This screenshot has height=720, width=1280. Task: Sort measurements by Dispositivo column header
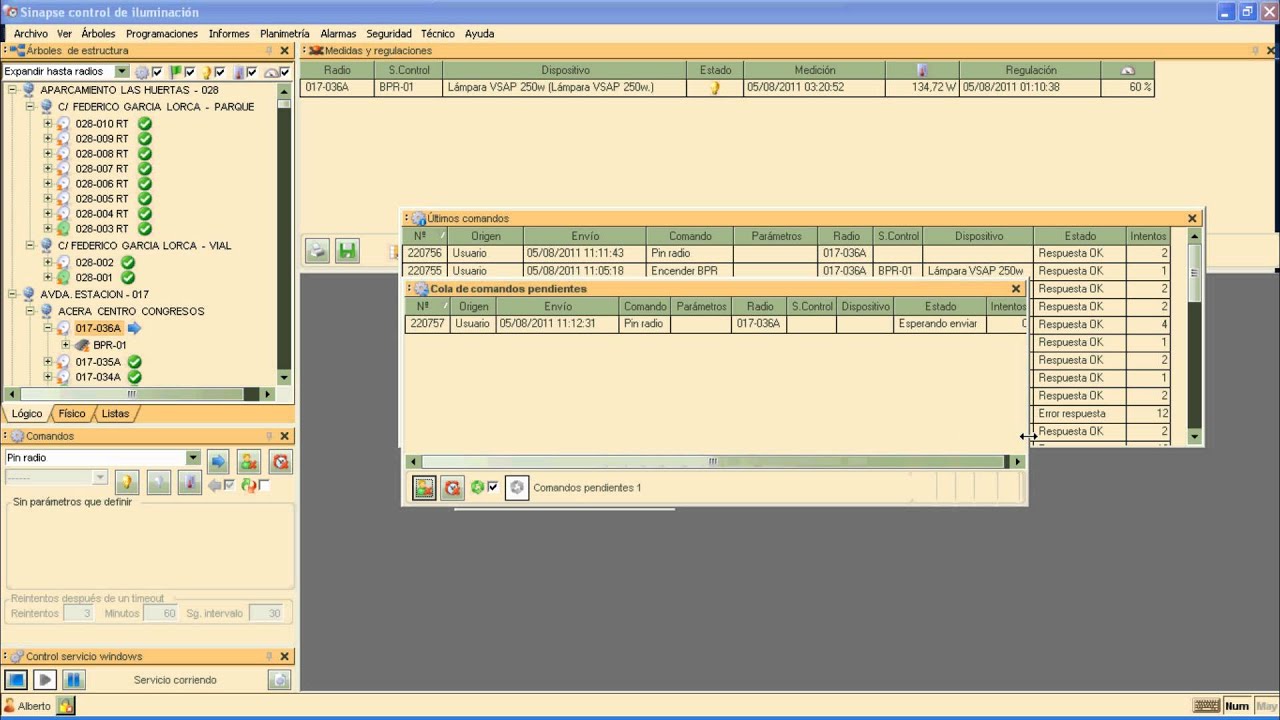coord(565,70)
